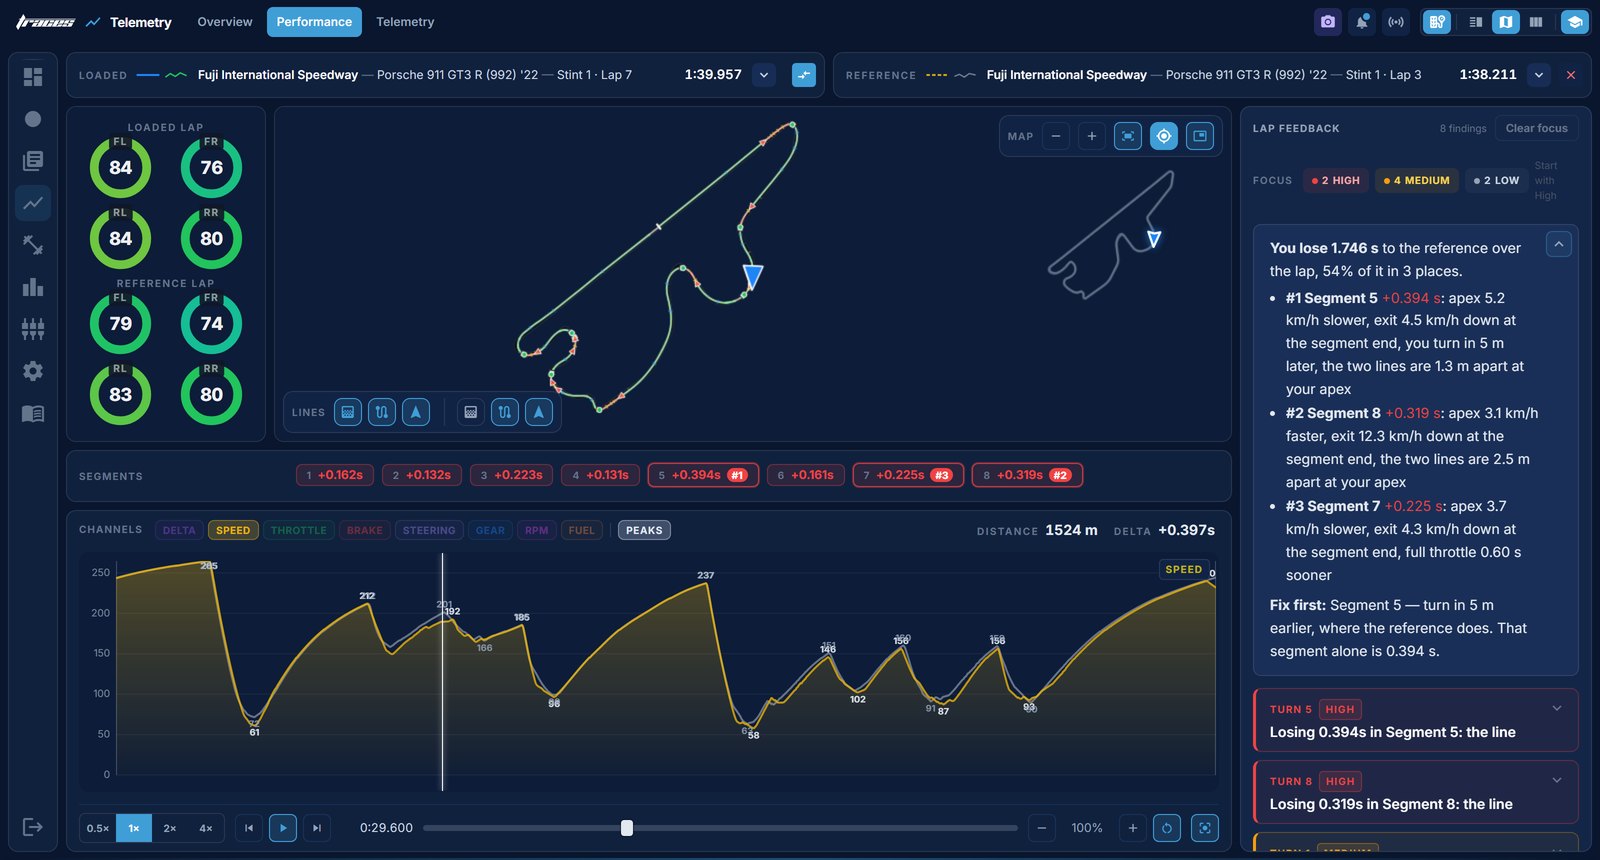Skip to the start of the lap
The width and height of the screenshot is (1600, 860).
coord(249,828)
